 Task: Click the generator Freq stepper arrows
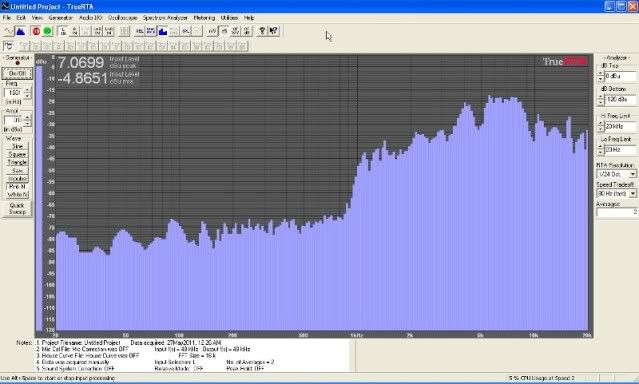[x=27, y=93]
